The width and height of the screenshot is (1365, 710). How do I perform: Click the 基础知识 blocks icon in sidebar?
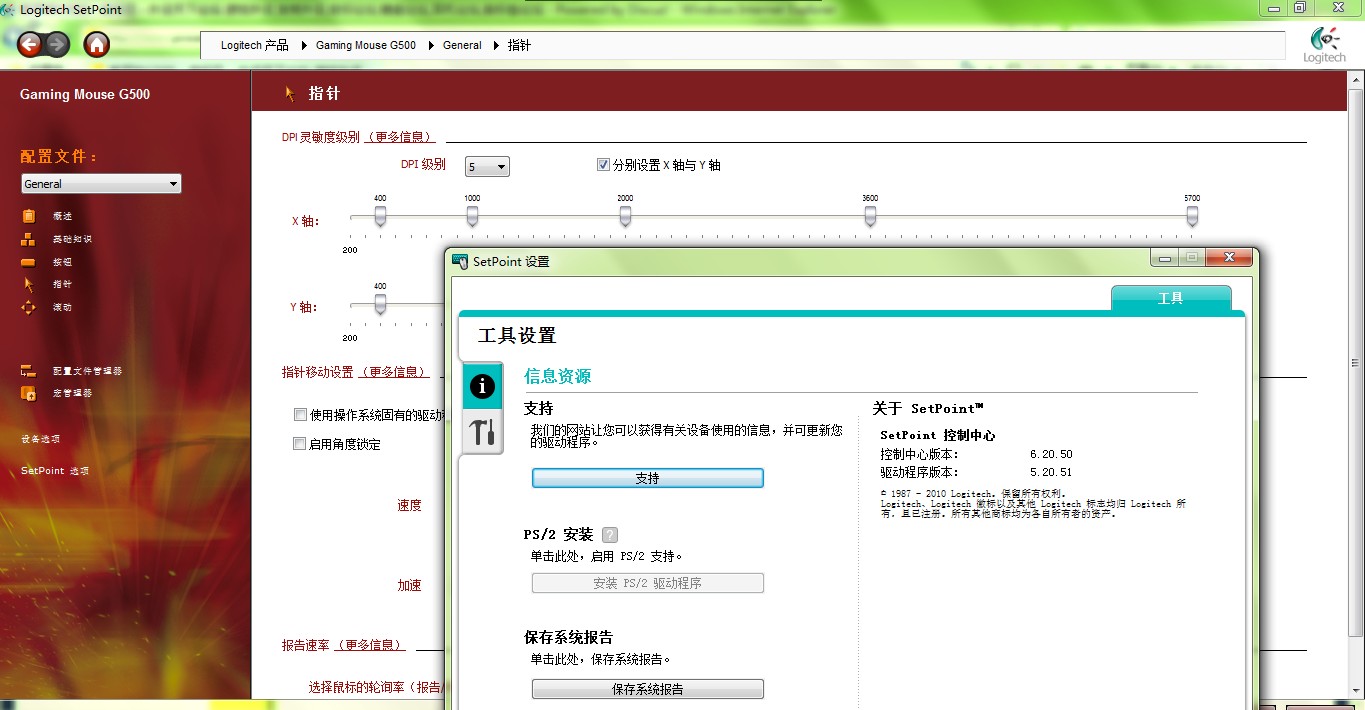[x=29, y=239]
